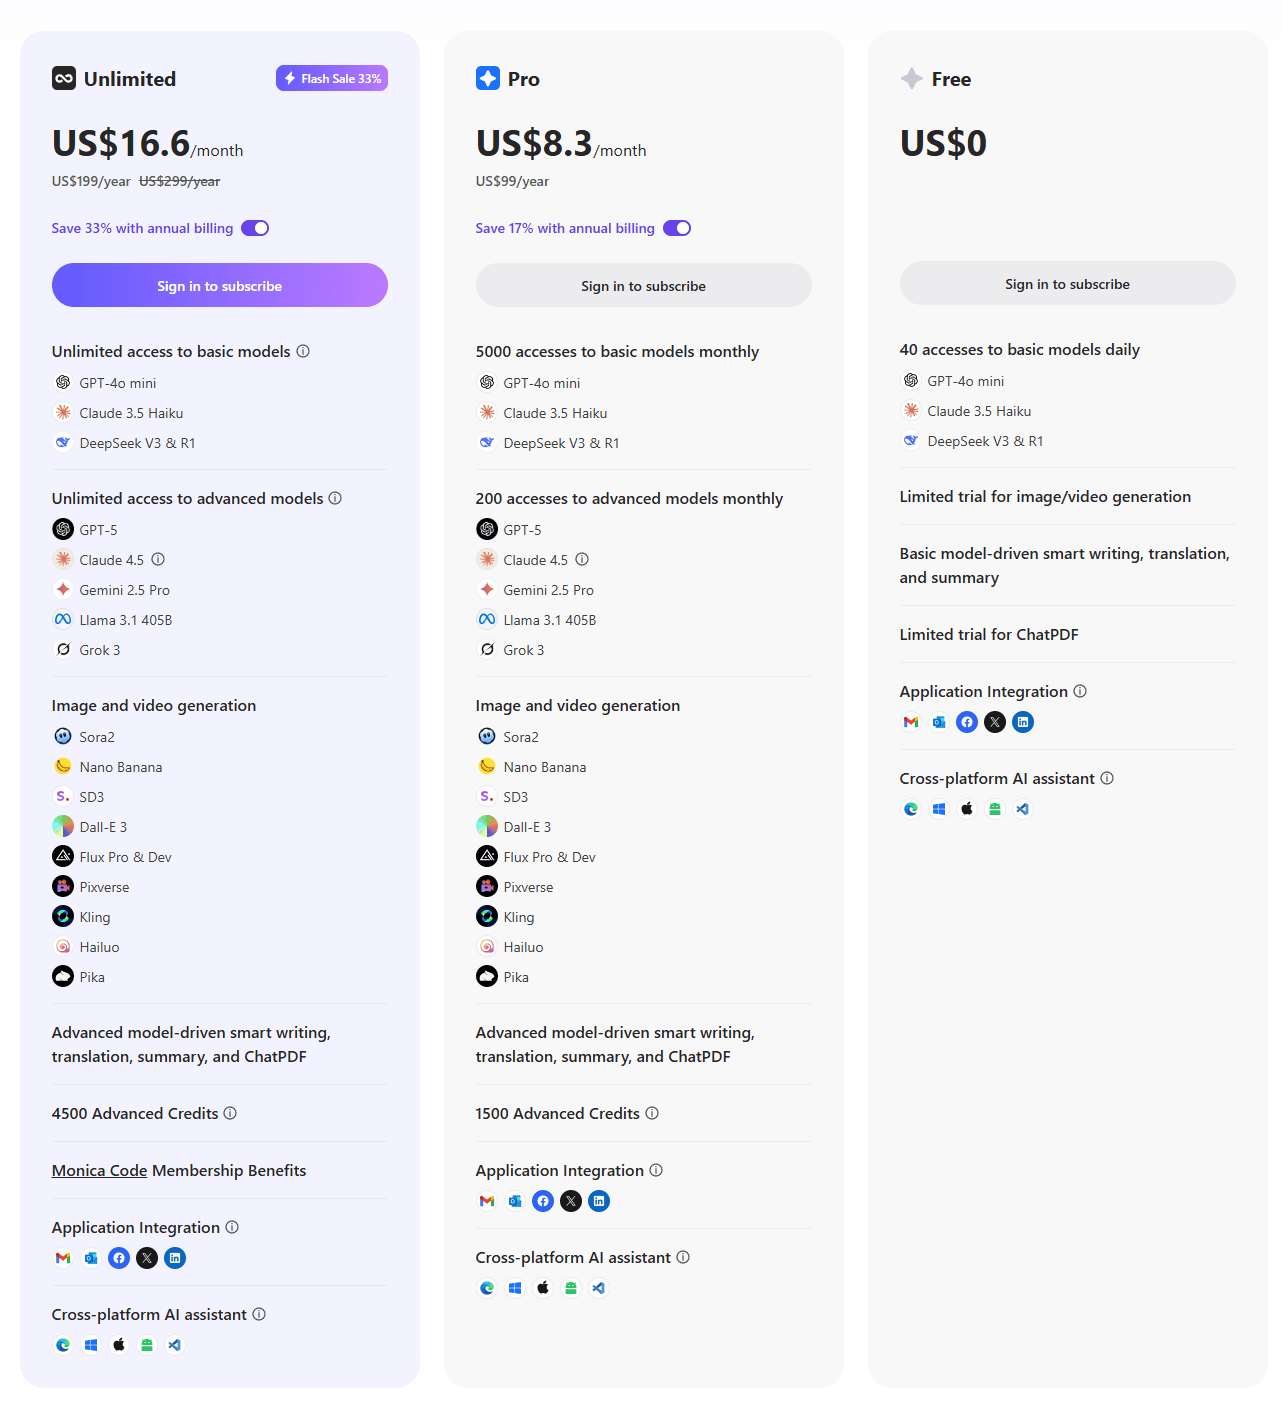Click info icon next to Claude 4.5 in Unlimited
Viewport: 1282px width, 1406px height.
(x=158, y=560)
